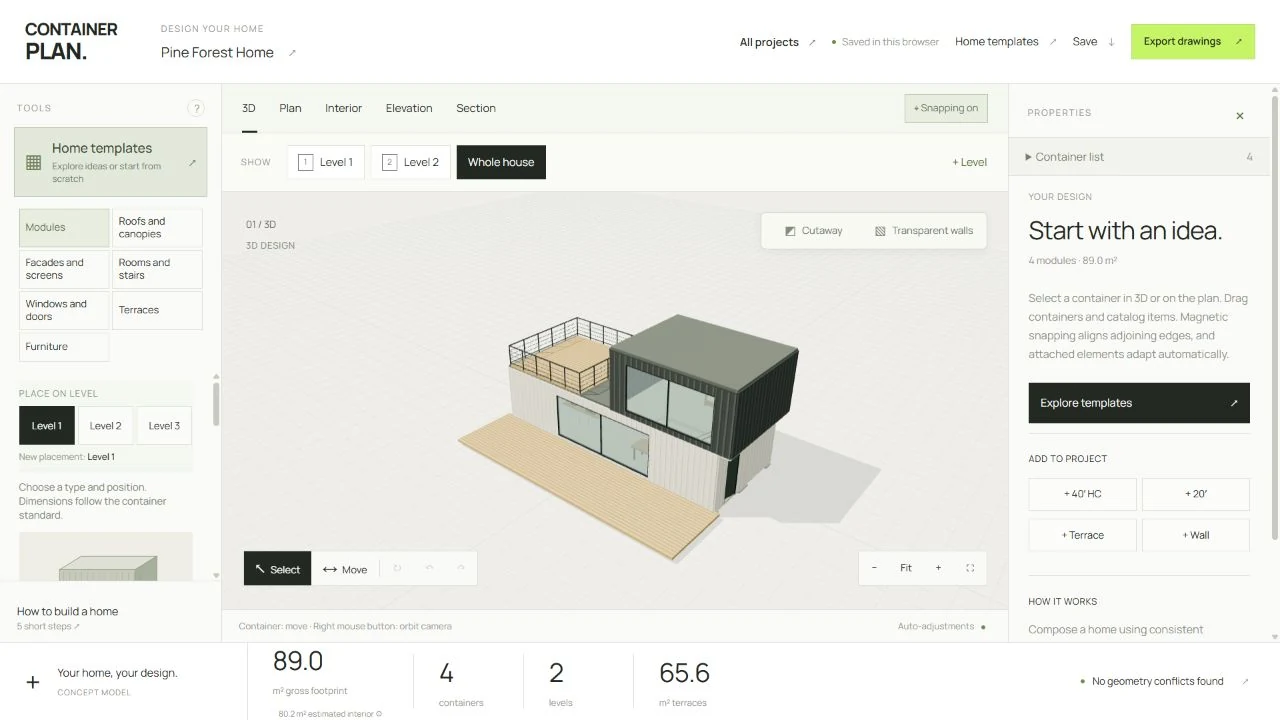The image size is (1280, 720).
Task: Click the large plus icon in footer
Action: click(x=33, y=682)
